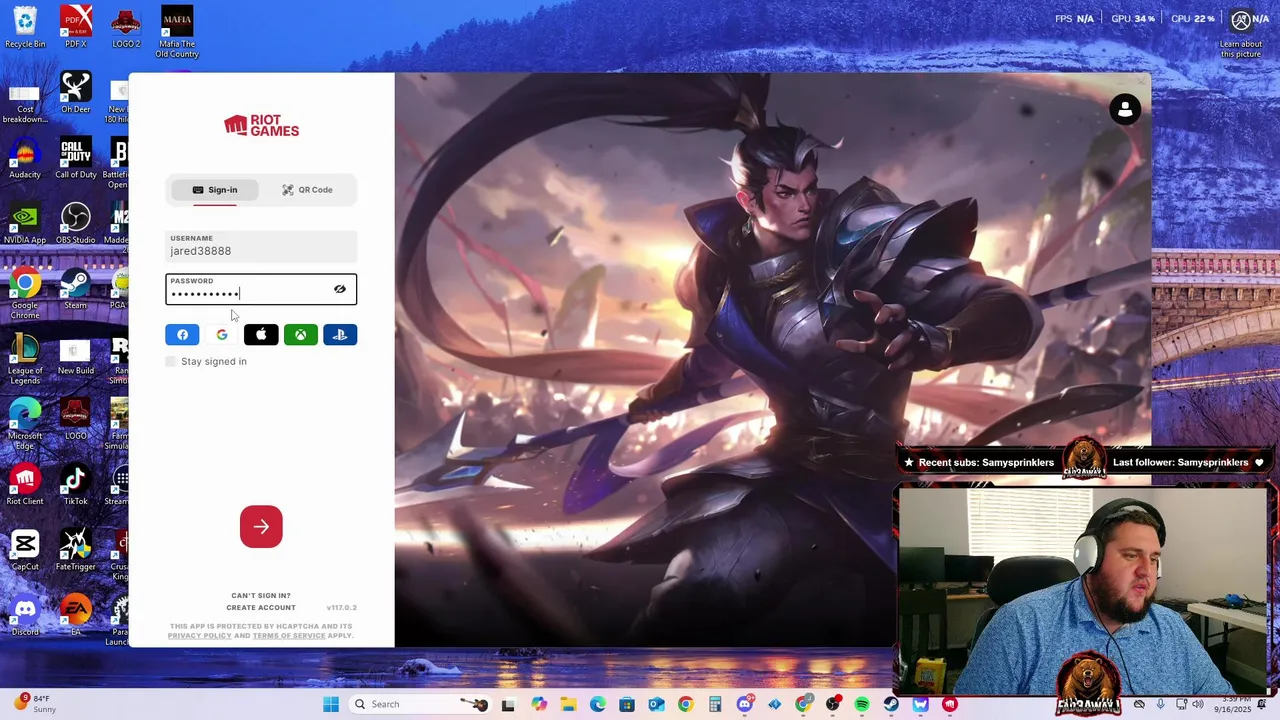
Task: Select the Steam desktop shortcut
Action: (x=76, y=289)
